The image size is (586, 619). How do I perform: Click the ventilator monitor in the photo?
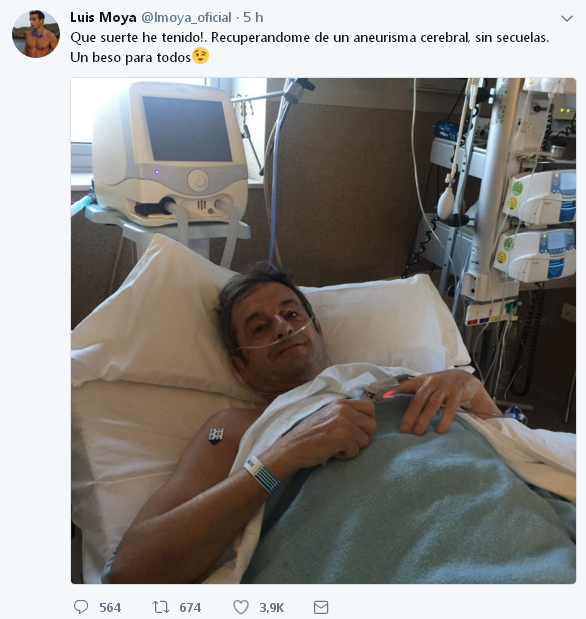click(x=170, y=154)
